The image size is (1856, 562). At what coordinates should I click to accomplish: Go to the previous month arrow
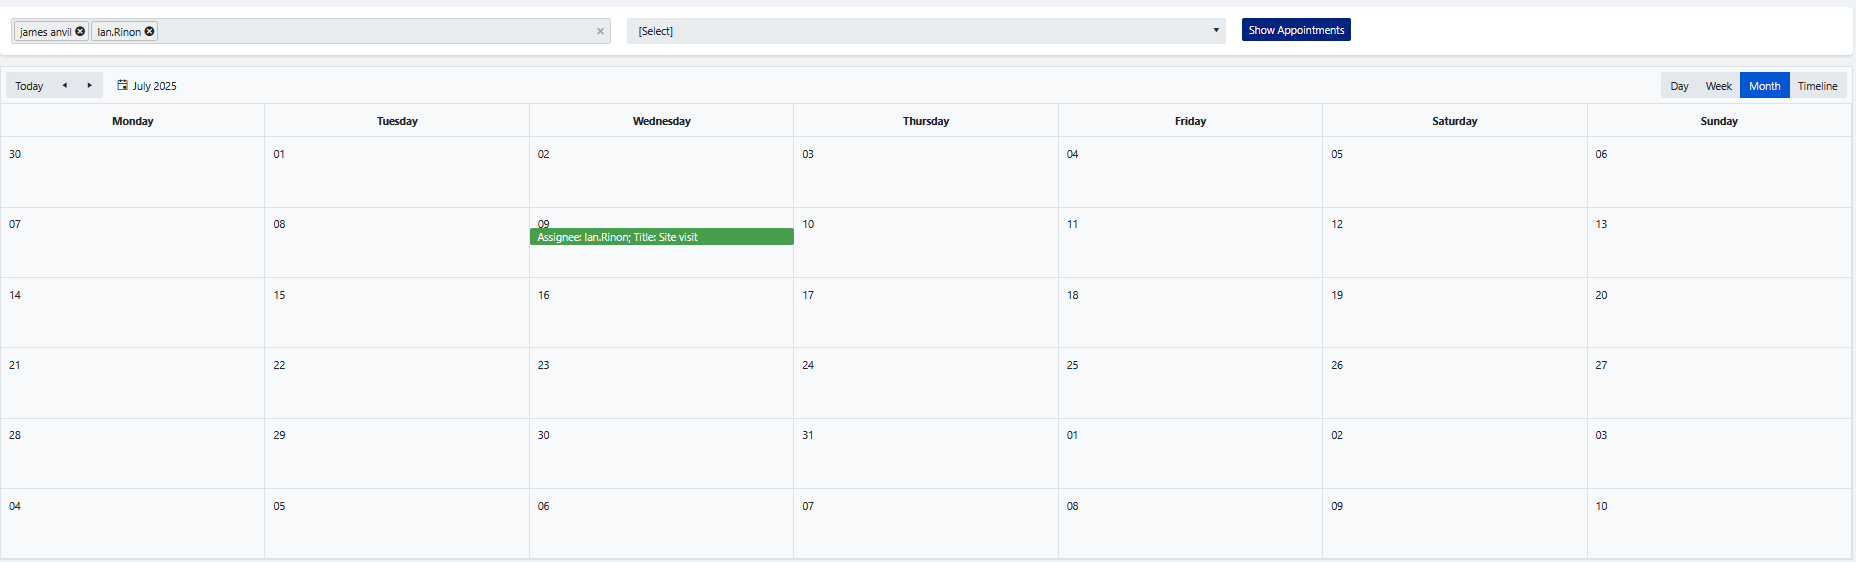pyautogui.click(x=65, y=85)
